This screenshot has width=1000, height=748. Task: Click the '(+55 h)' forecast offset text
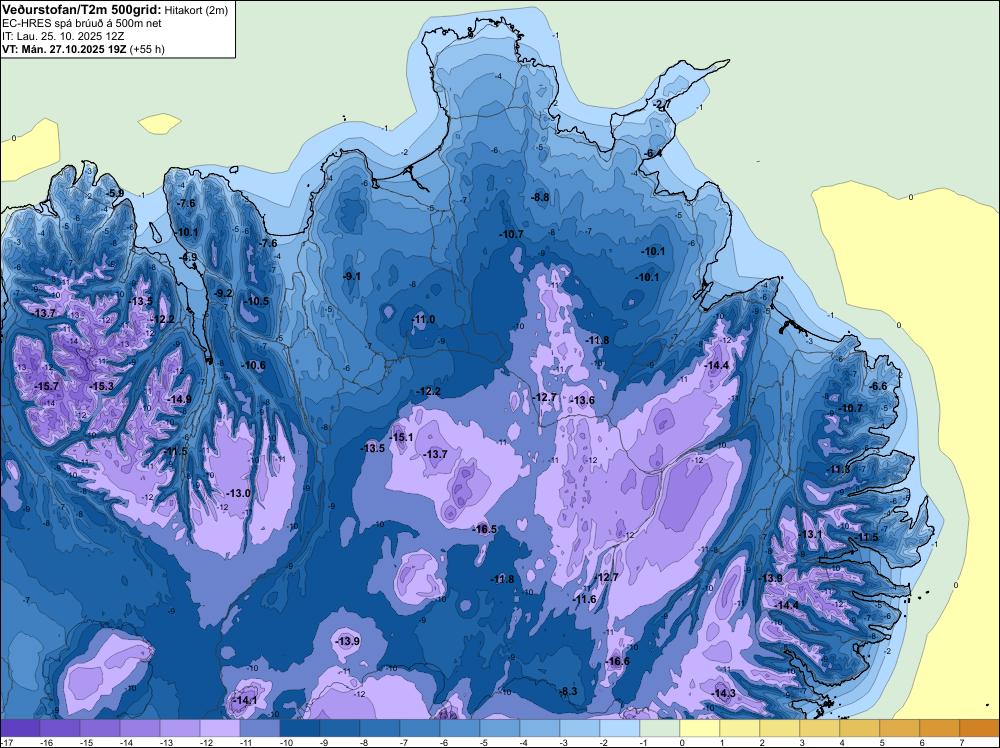click(147, 49)
